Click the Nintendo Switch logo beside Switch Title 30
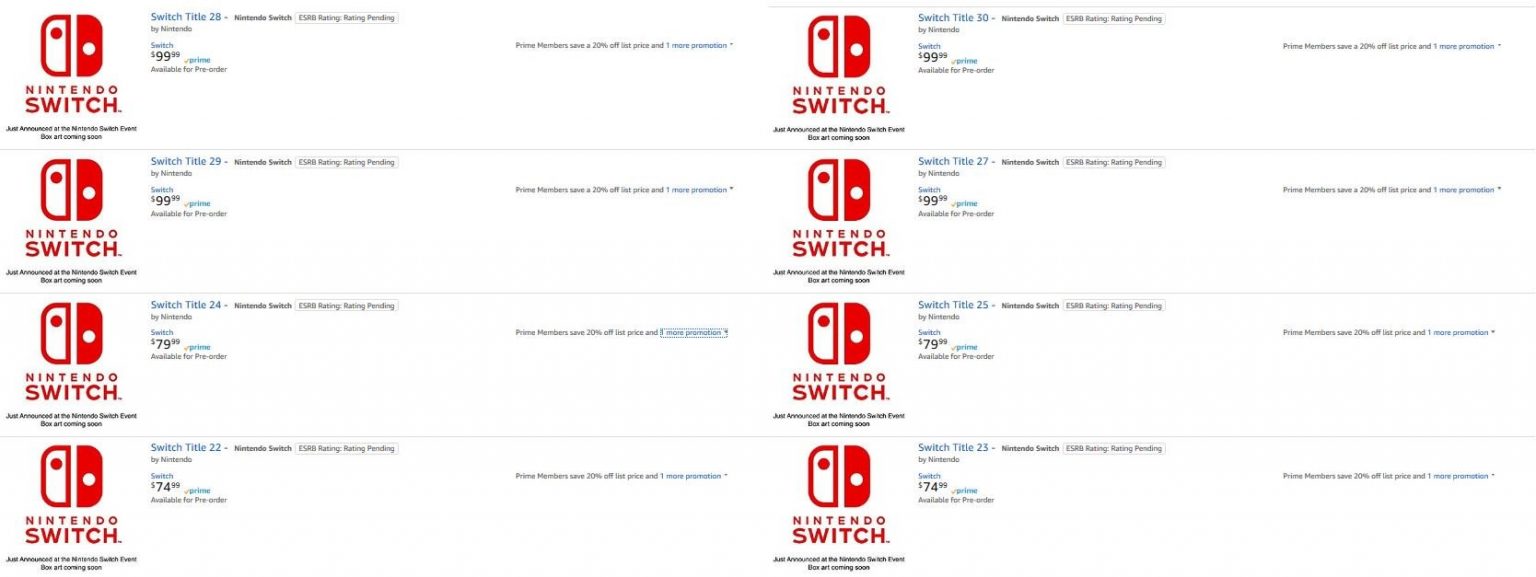The height and width of the screenshot is (577, 1536). coord(839,62)
